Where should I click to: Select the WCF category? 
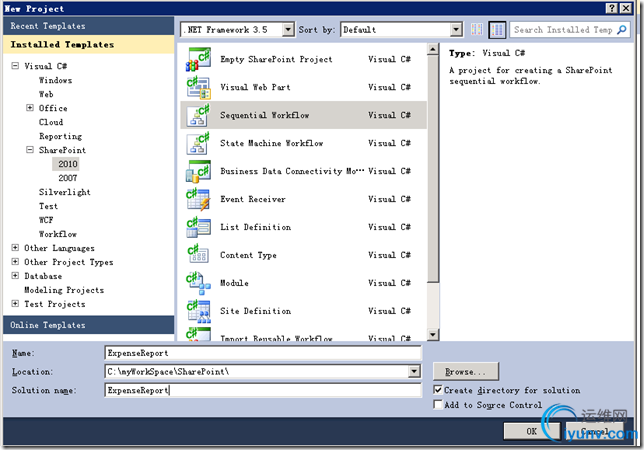click(x=46, y=220)
